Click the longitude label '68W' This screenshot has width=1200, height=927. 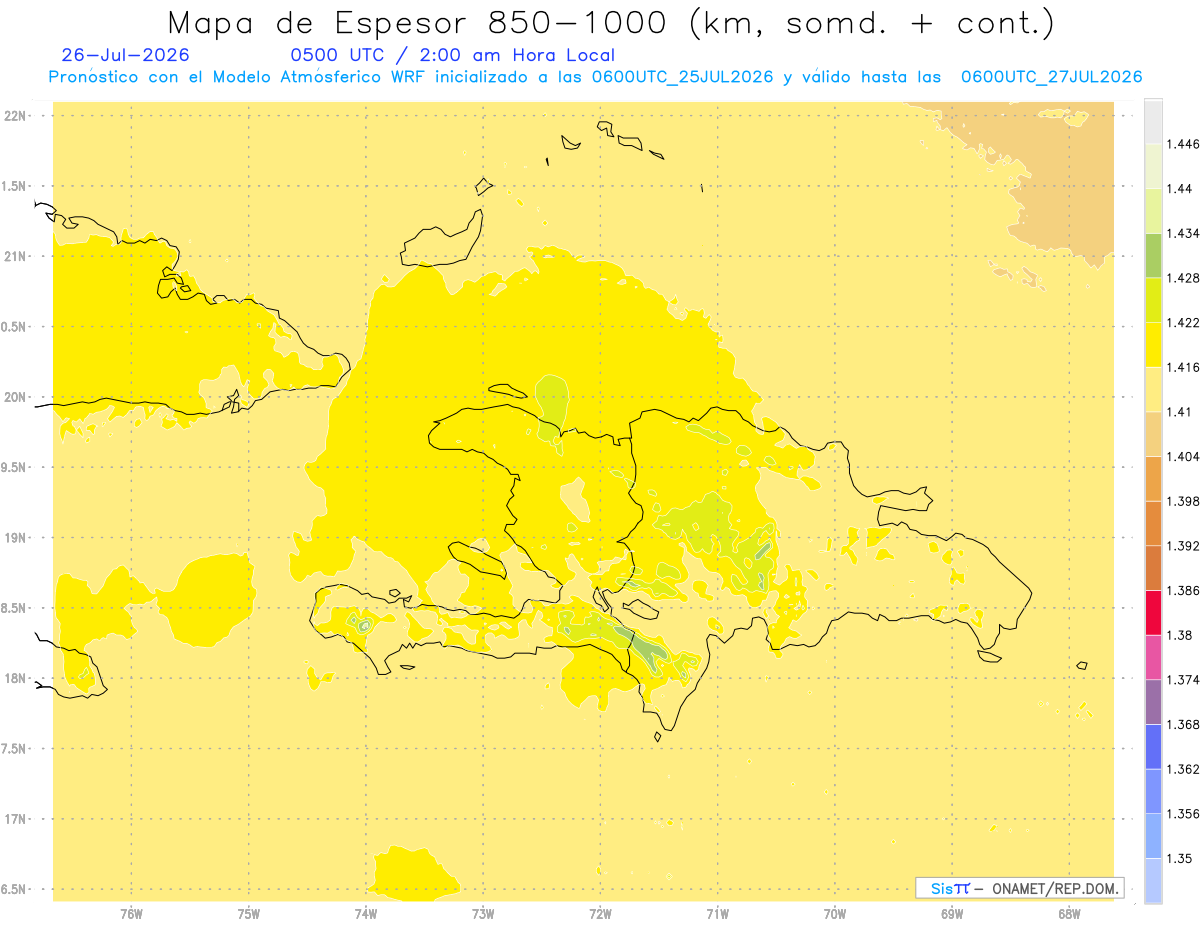(1069, 914)
